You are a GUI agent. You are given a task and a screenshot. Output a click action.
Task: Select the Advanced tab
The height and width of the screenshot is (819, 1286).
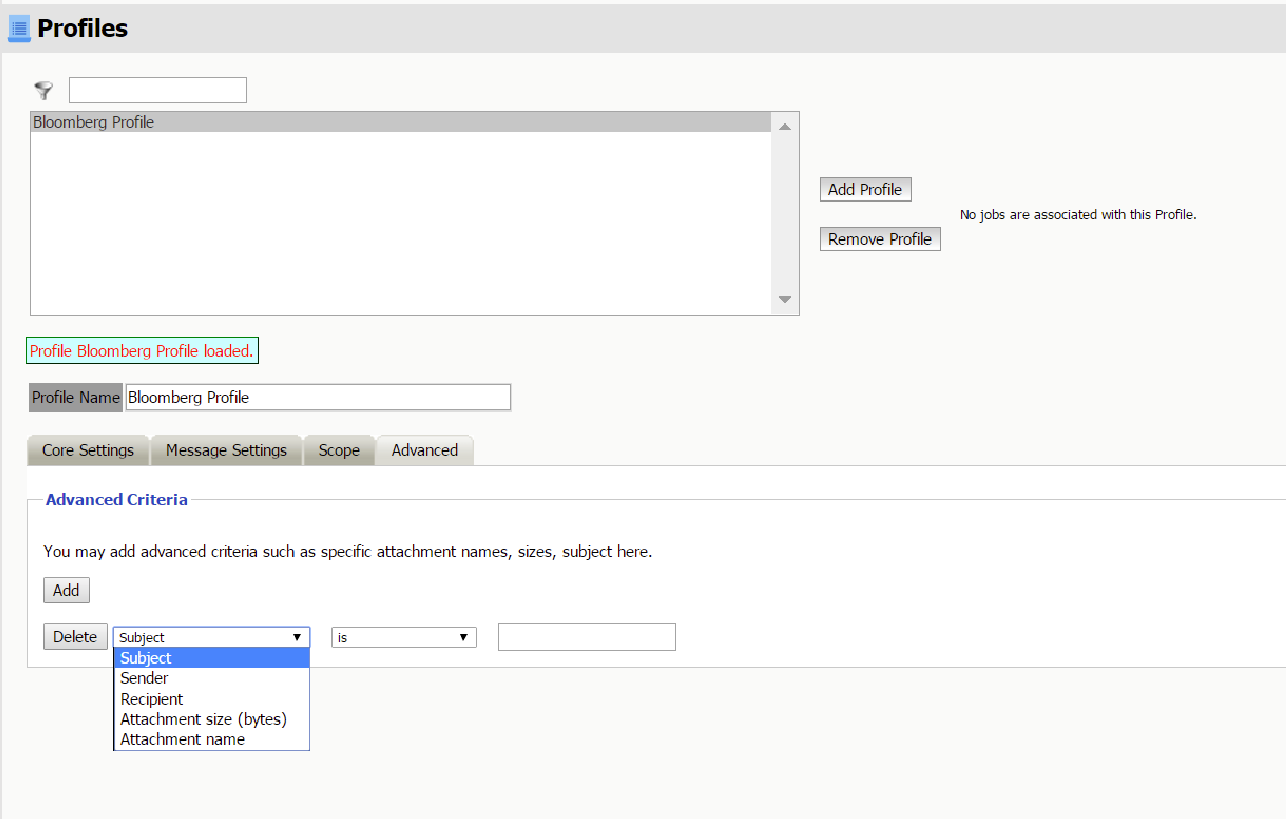coord(425,450)
